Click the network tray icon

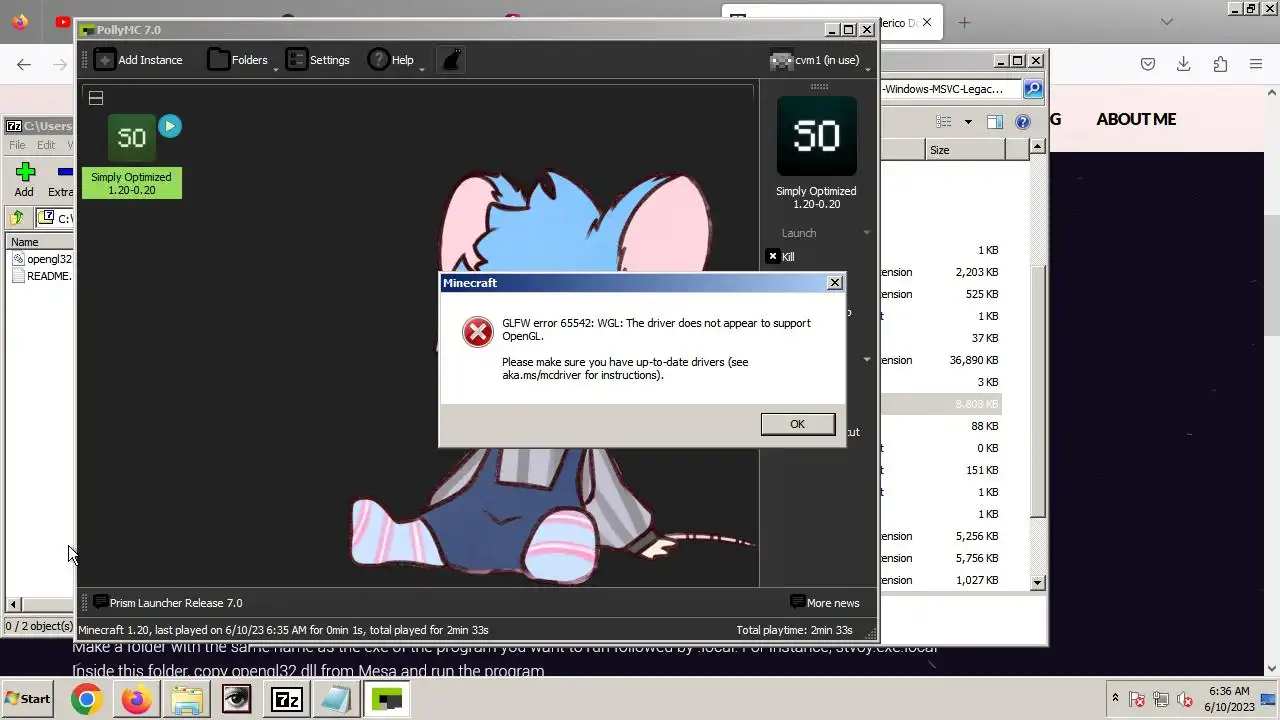[1161, 700]
